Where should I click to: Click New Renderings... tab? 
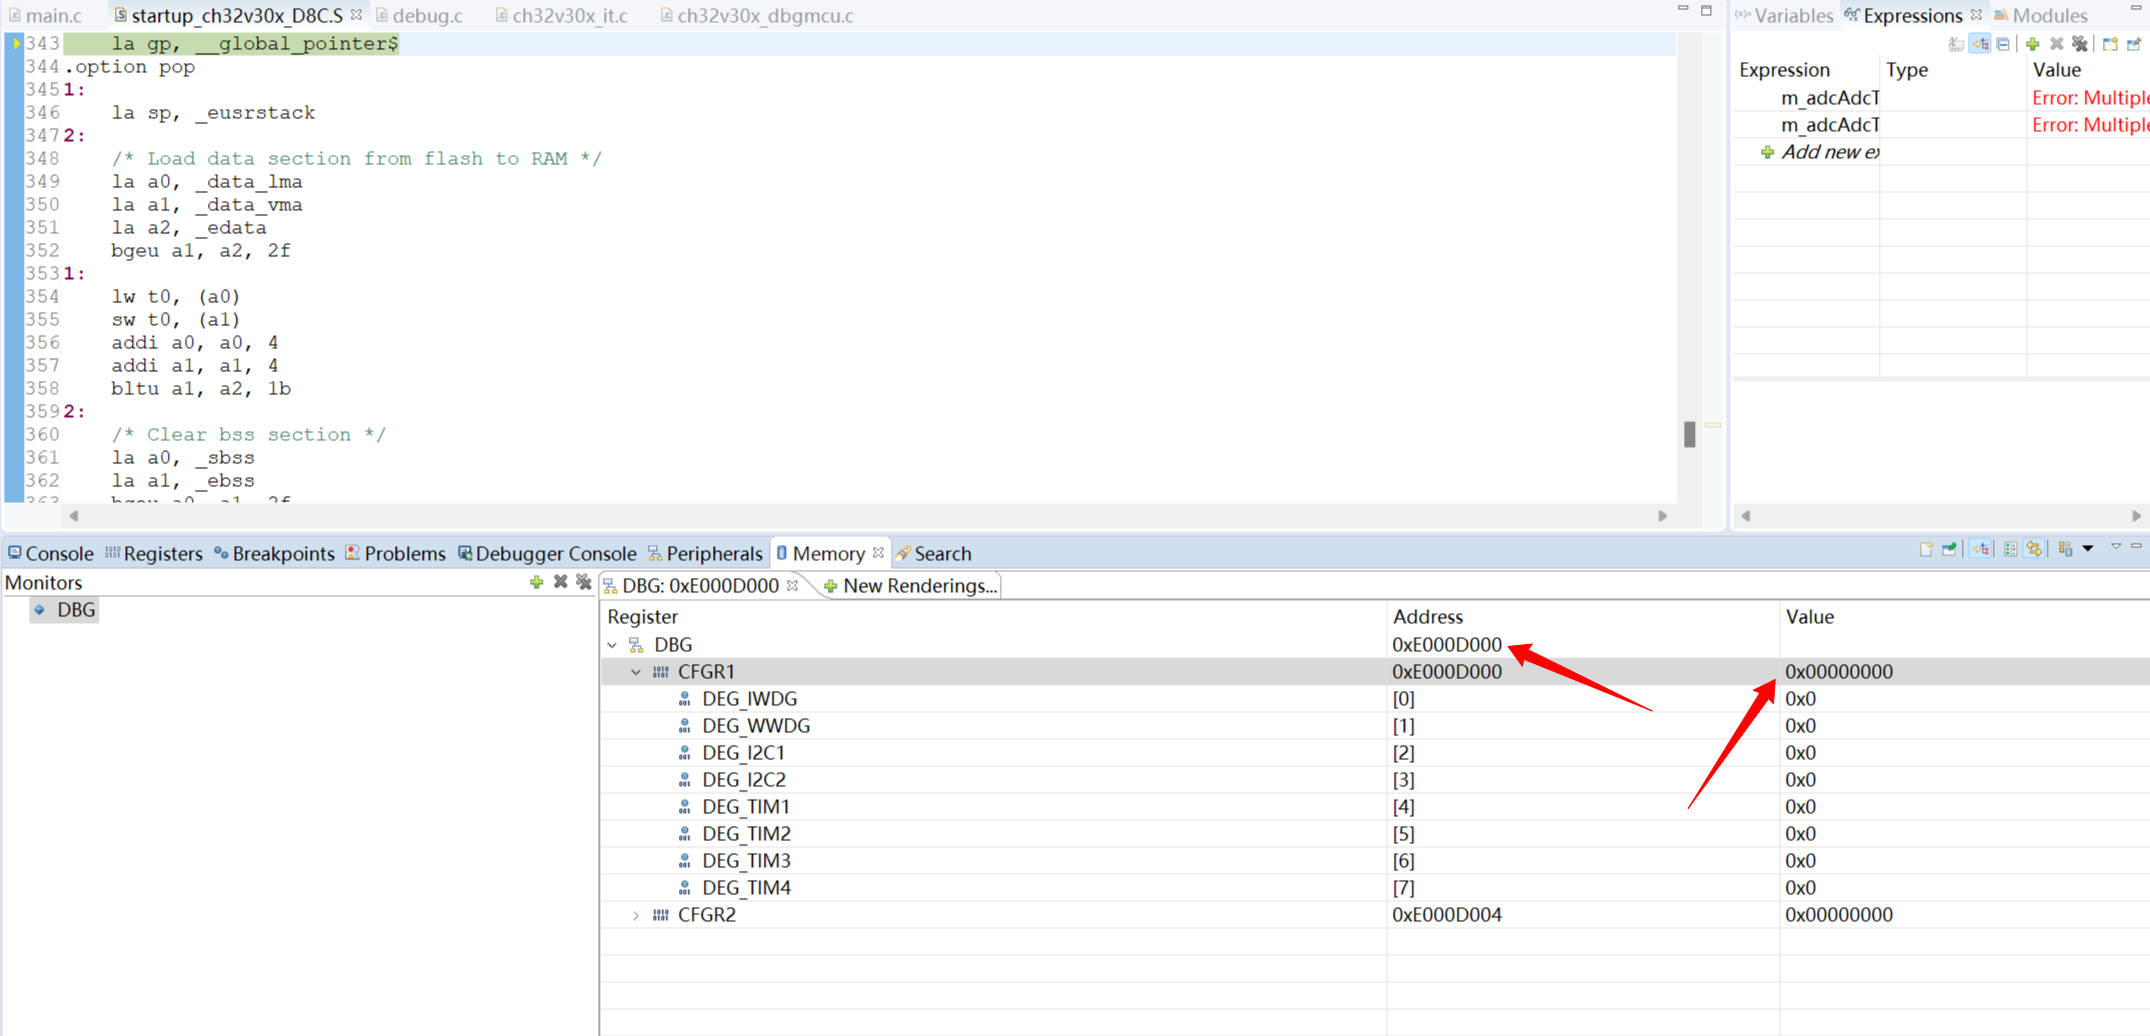point(910,586)
